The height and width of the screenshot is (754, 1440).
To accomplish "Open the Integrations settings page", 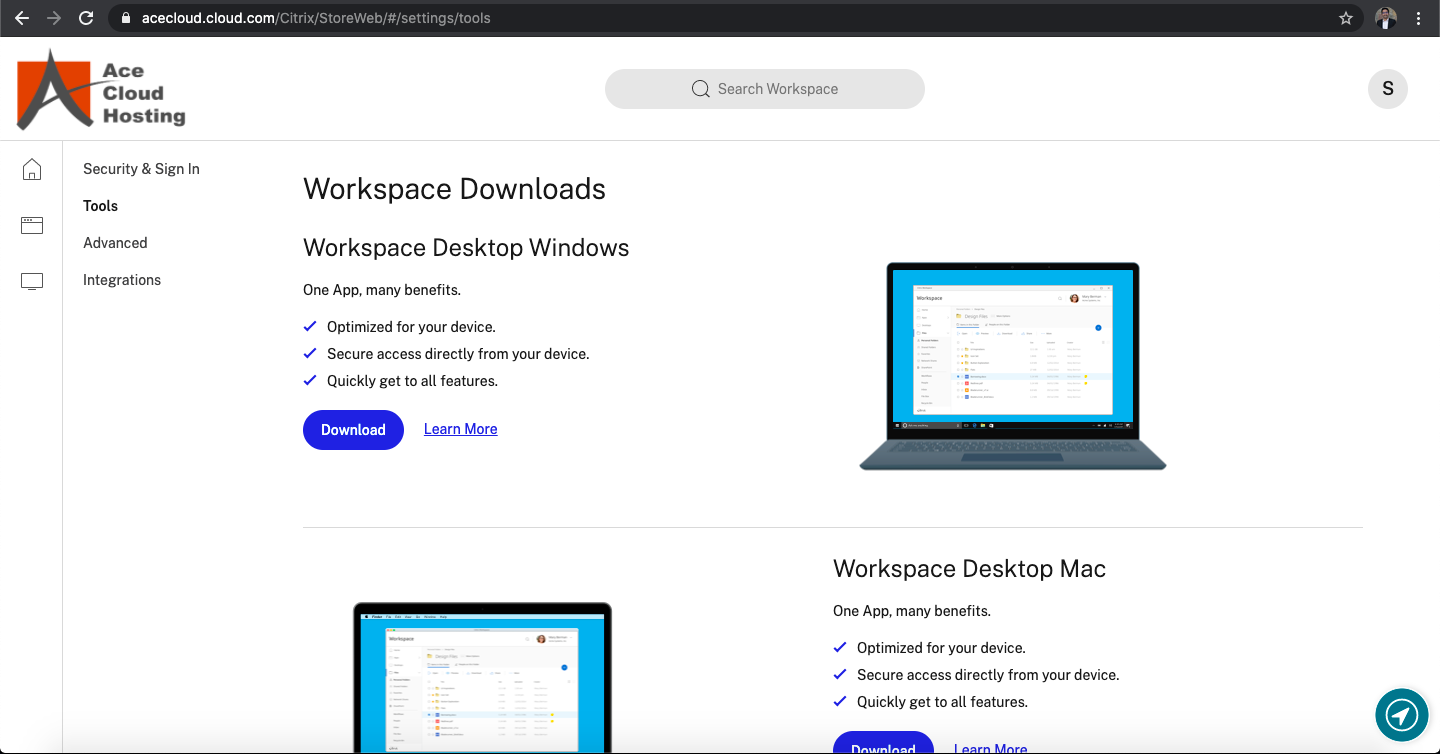I will (122, 280).
